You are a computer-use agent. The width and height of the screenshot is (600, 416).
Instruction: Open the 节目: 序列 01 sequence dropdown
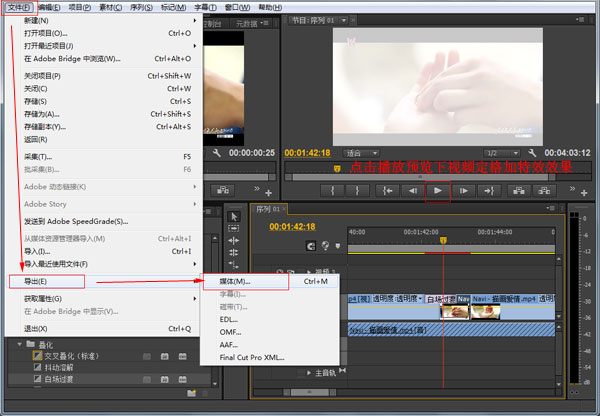click(x=344, y=20)
